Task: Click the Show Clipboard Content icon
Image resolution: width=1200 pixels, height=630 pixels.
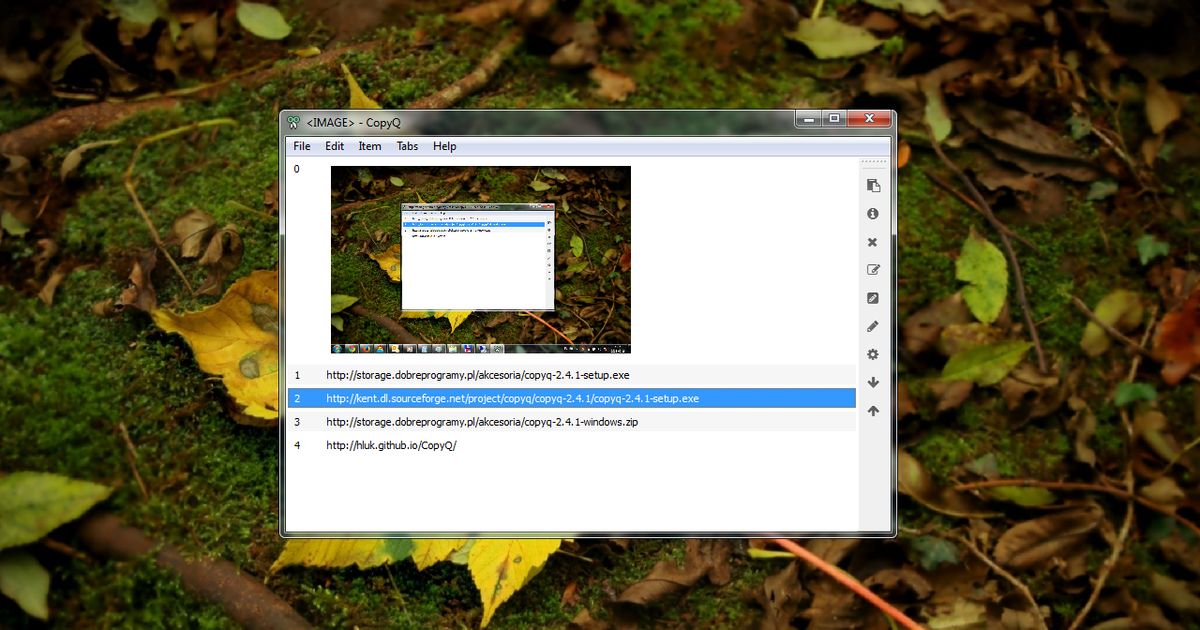Action: point(873,185)
